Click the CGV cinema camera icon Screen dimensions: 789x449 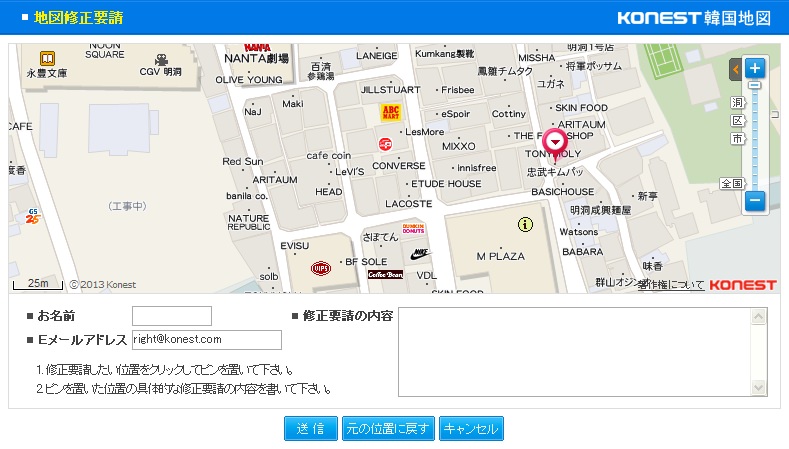(162, 60)
